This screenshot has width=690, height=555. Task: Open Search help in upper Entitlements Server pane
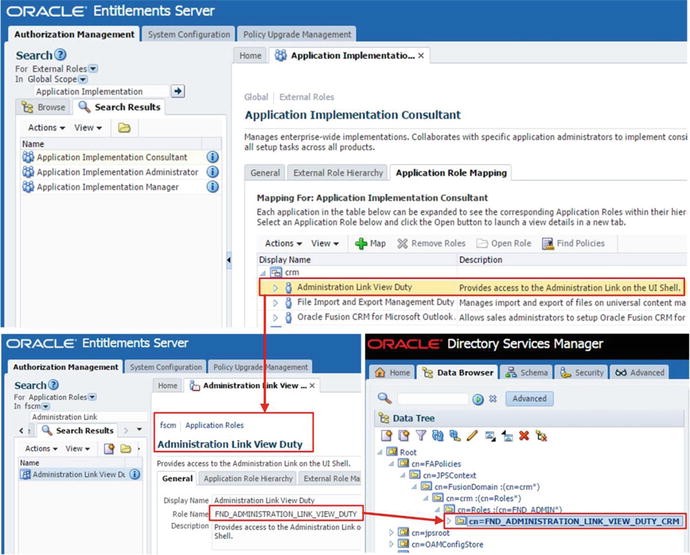60,55
